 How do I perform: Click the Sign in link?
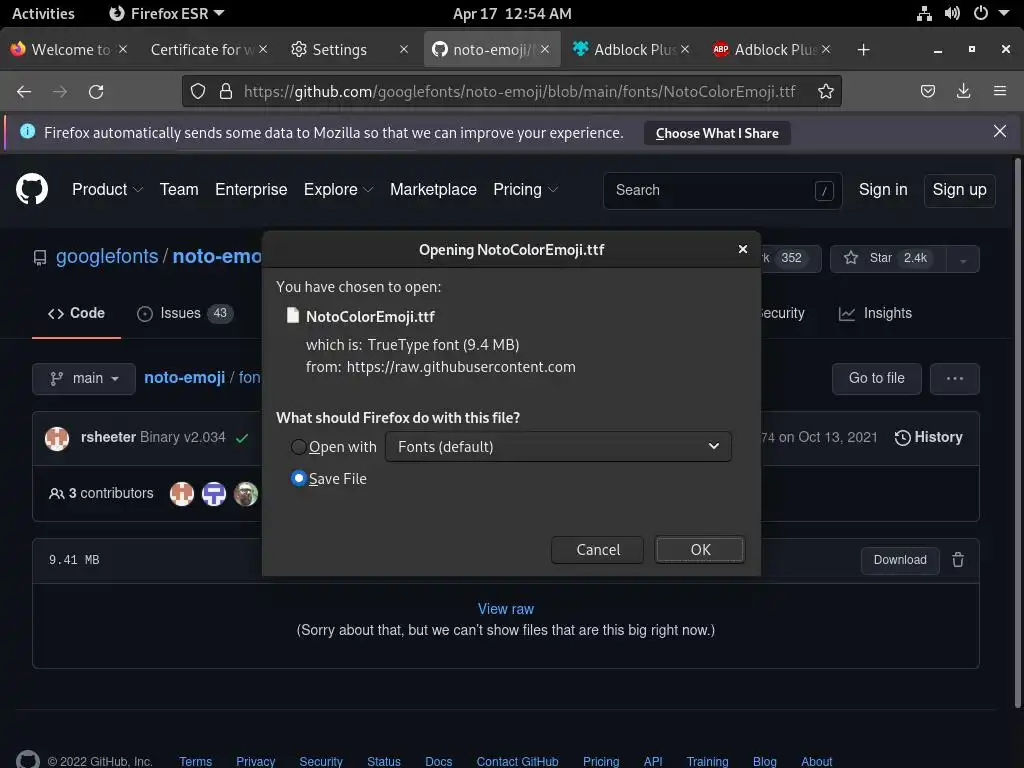(883, 189)
